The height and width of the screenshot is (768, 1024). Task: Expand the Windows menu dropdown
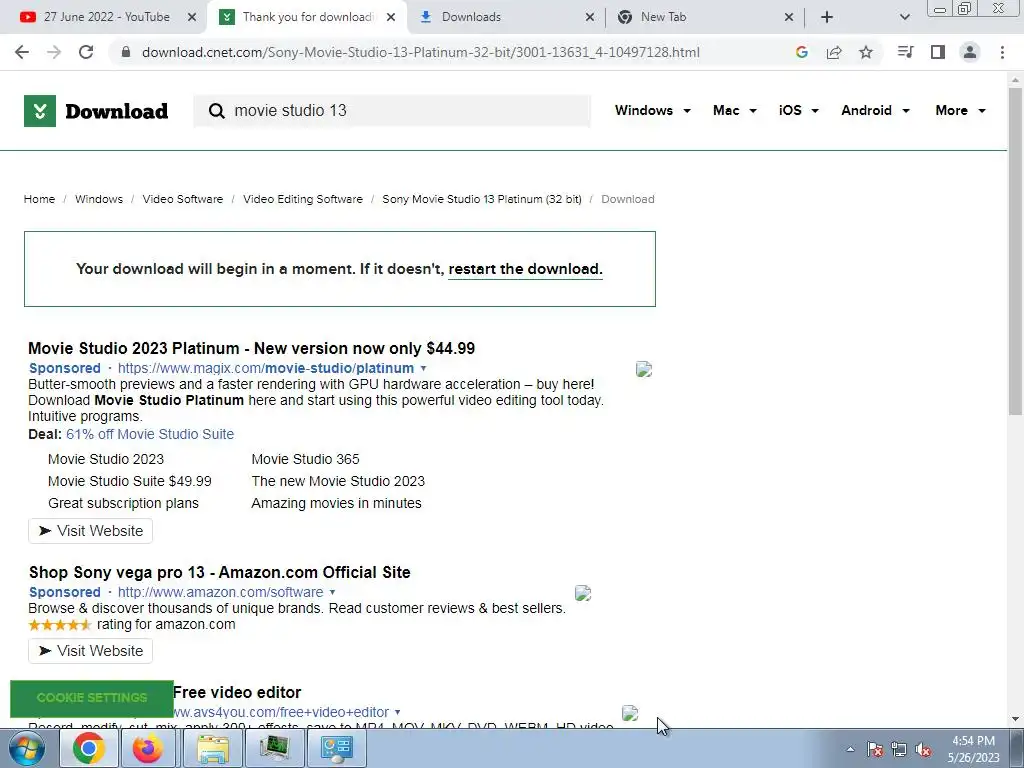click(x=652, y=110)
